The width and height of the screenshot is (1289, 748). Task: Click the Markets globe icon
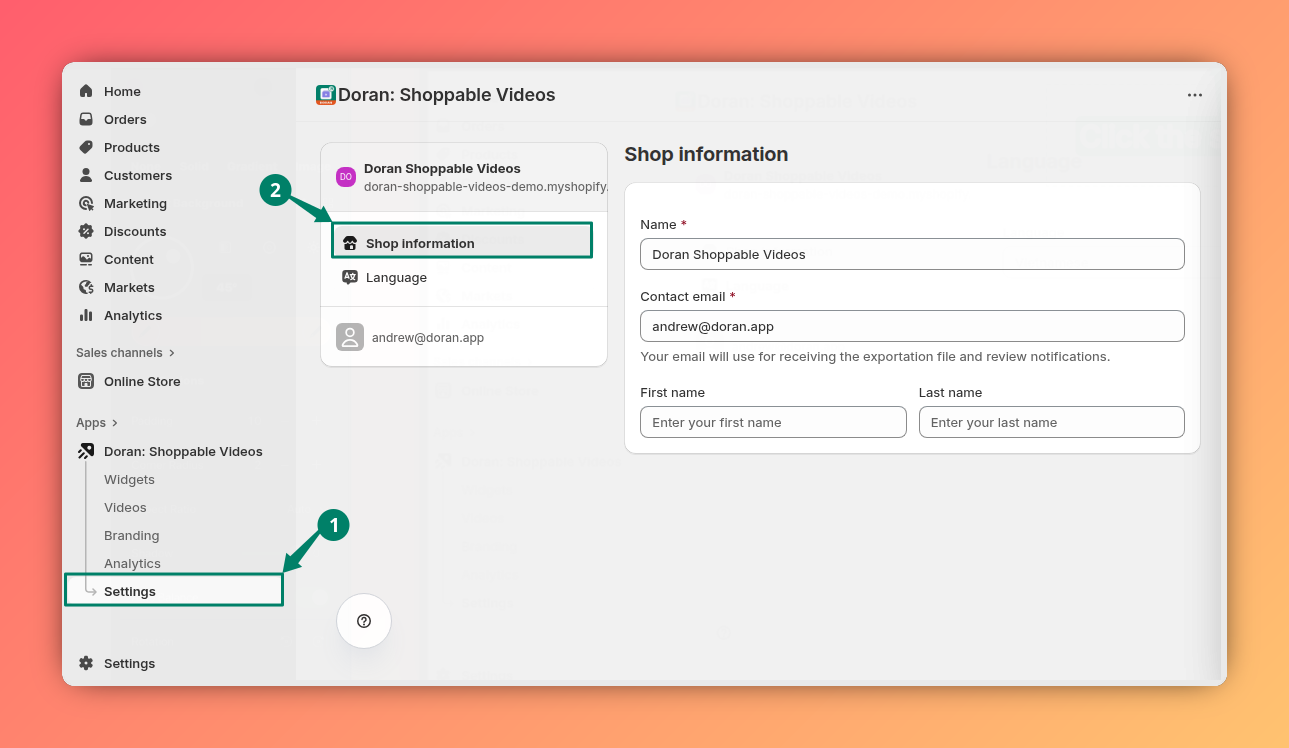(x=86, y=287)
